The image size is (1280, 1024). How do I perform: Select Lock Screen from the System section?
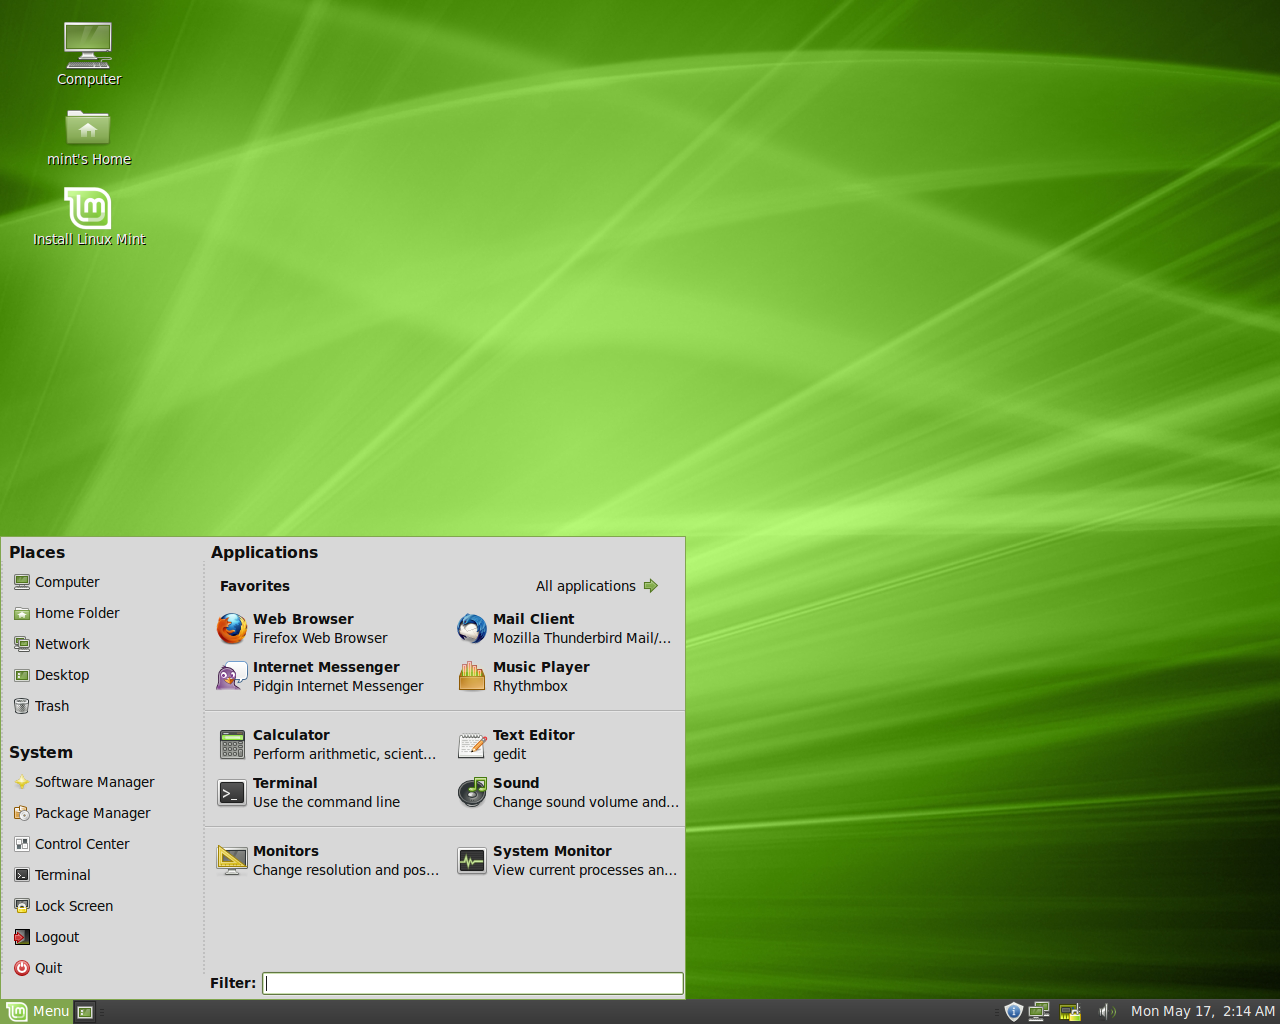click(x=74, y=905)
